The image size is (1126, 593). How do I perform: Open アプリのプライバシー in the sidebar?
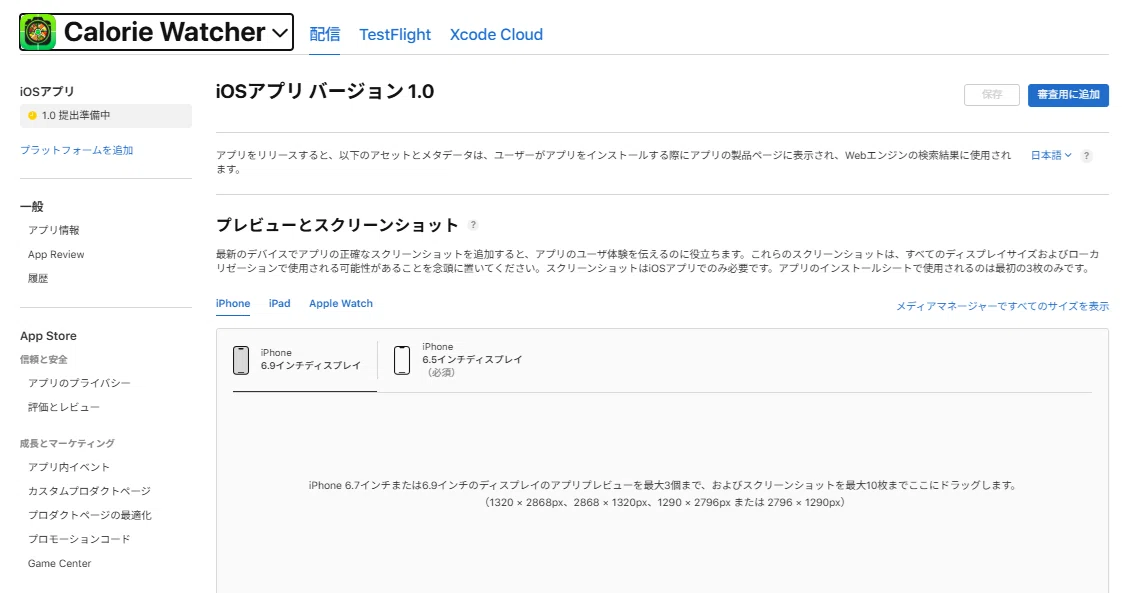pyautogui.click(x=79, y=383)
